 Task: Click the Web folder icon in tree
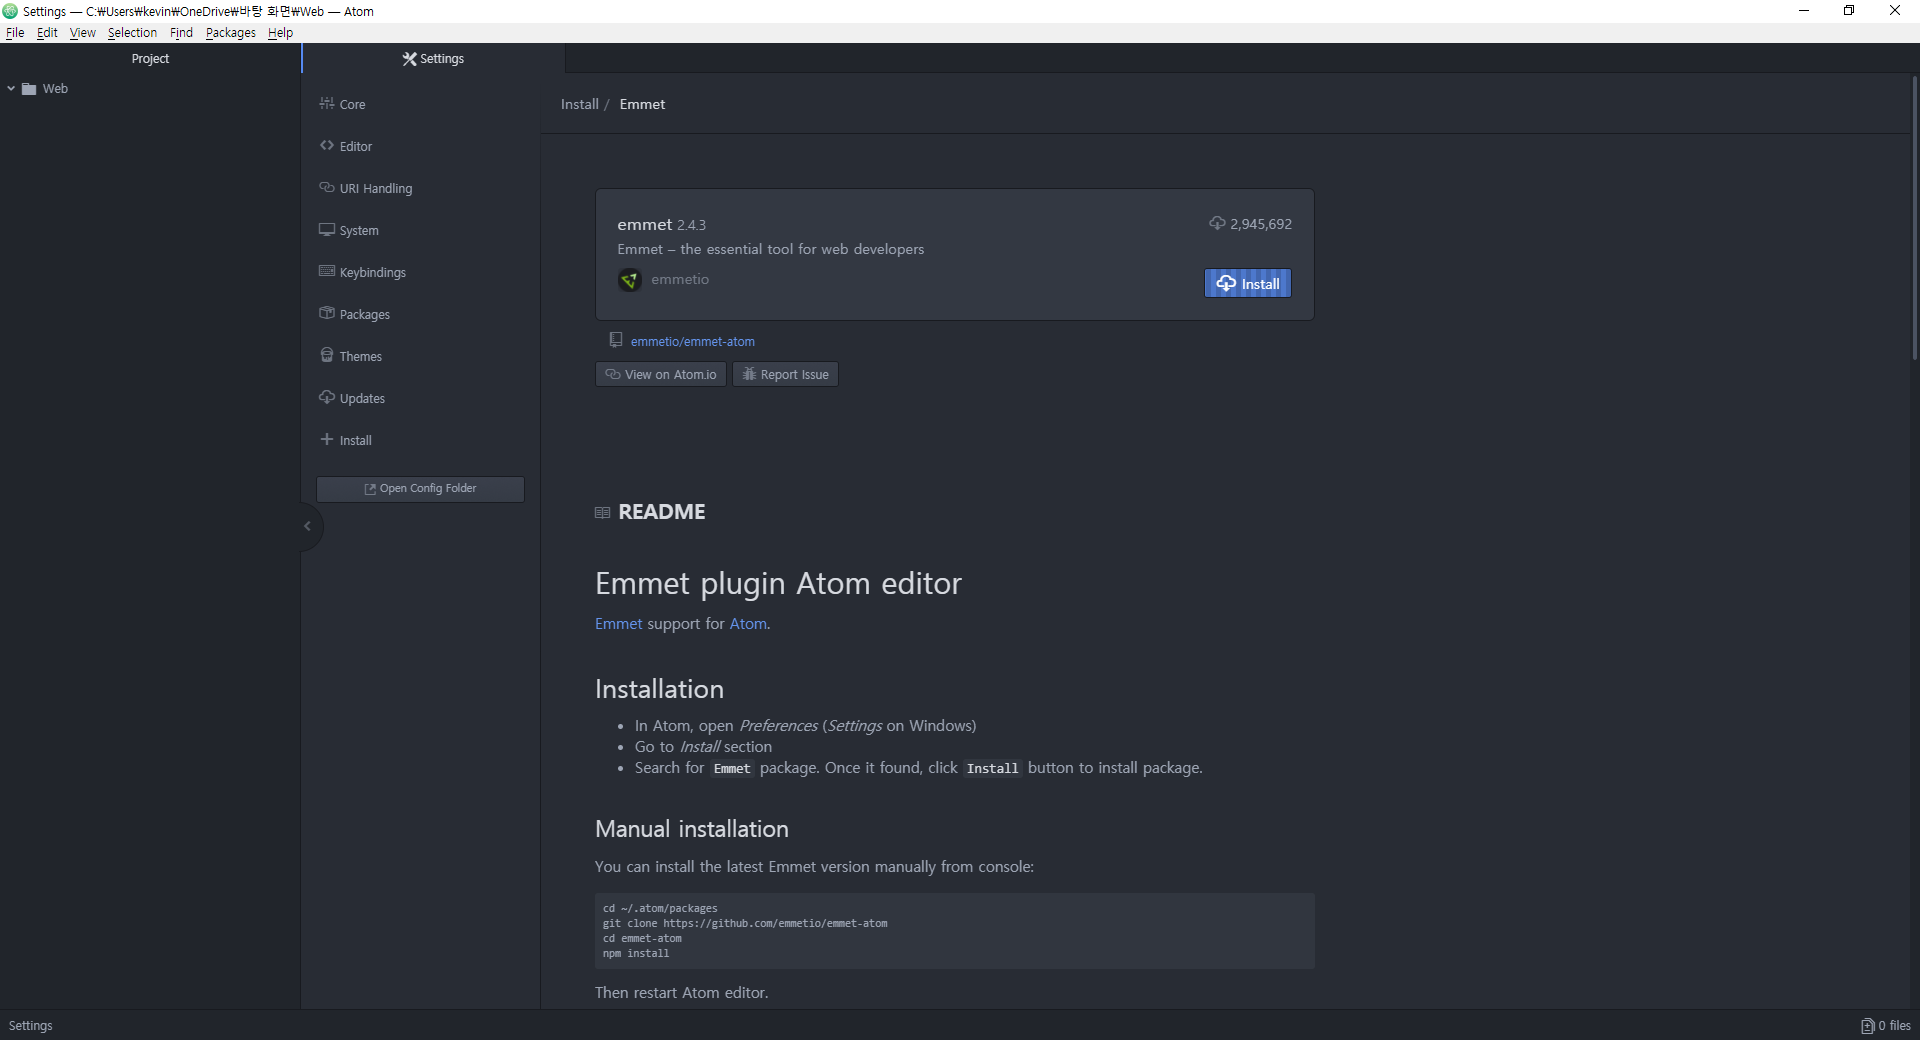tap(29, 89)
